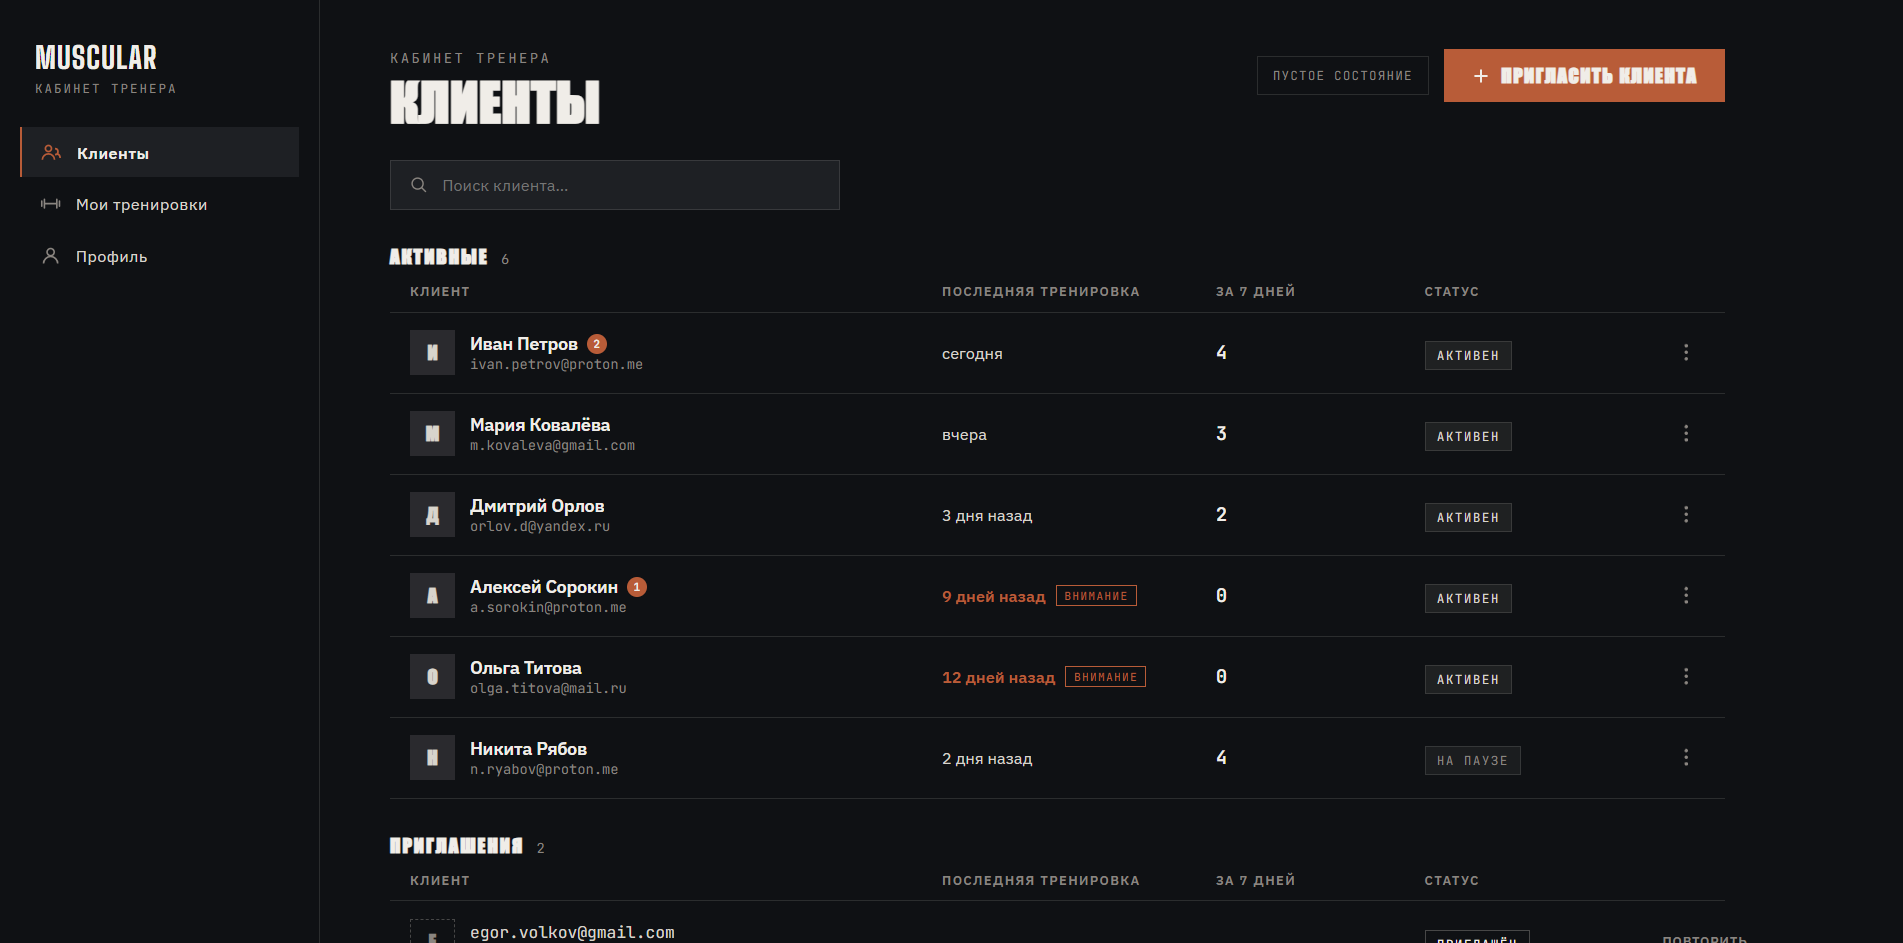Focus the Поиск клиента search field
Viewport: 1903px width, 943px height.
click(614, 185)
